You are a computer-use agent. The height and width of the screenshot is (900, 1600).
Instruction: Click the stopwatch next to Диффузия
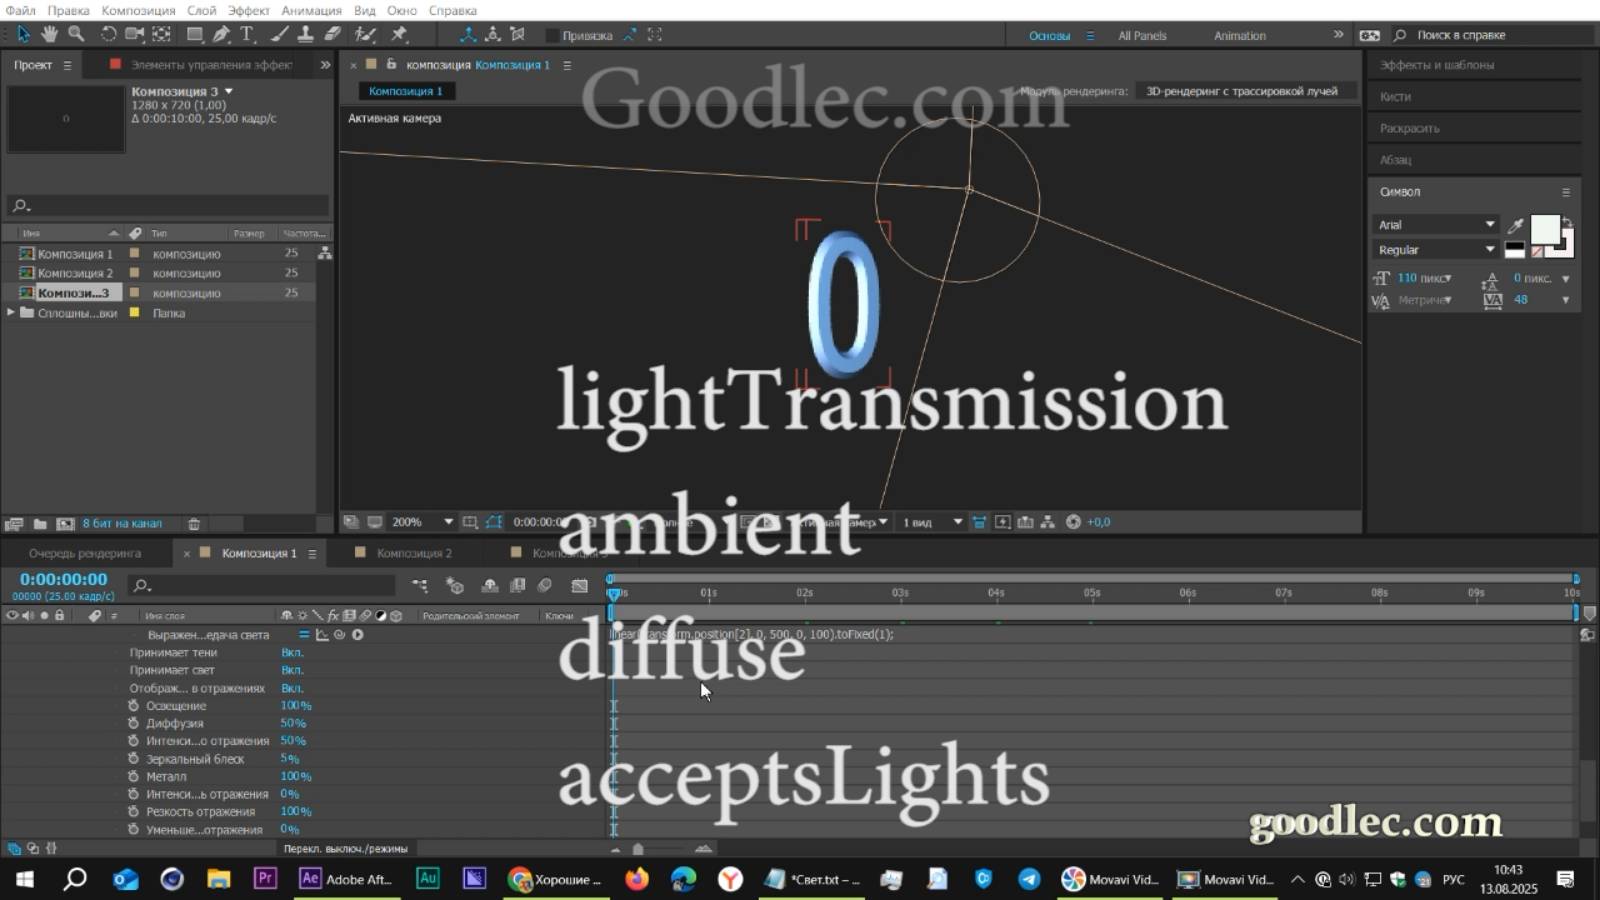click(135, 723)
